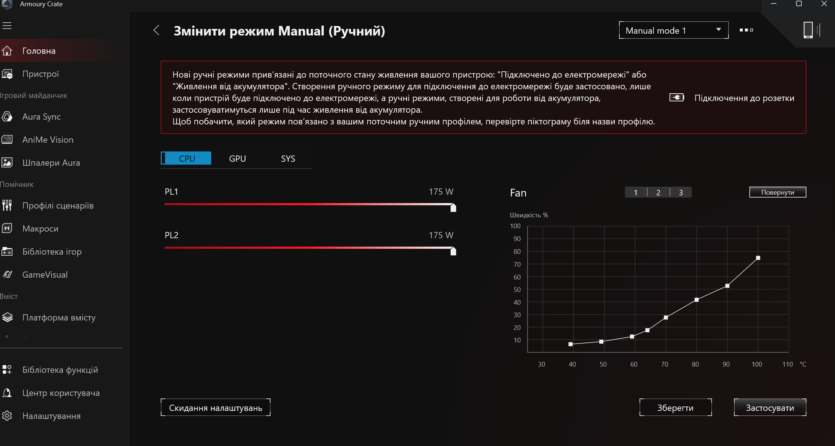This screenshot has height=446, width=835.
Task: Click the plug icon beside Підключення до розетки
Action: point(676,98)
